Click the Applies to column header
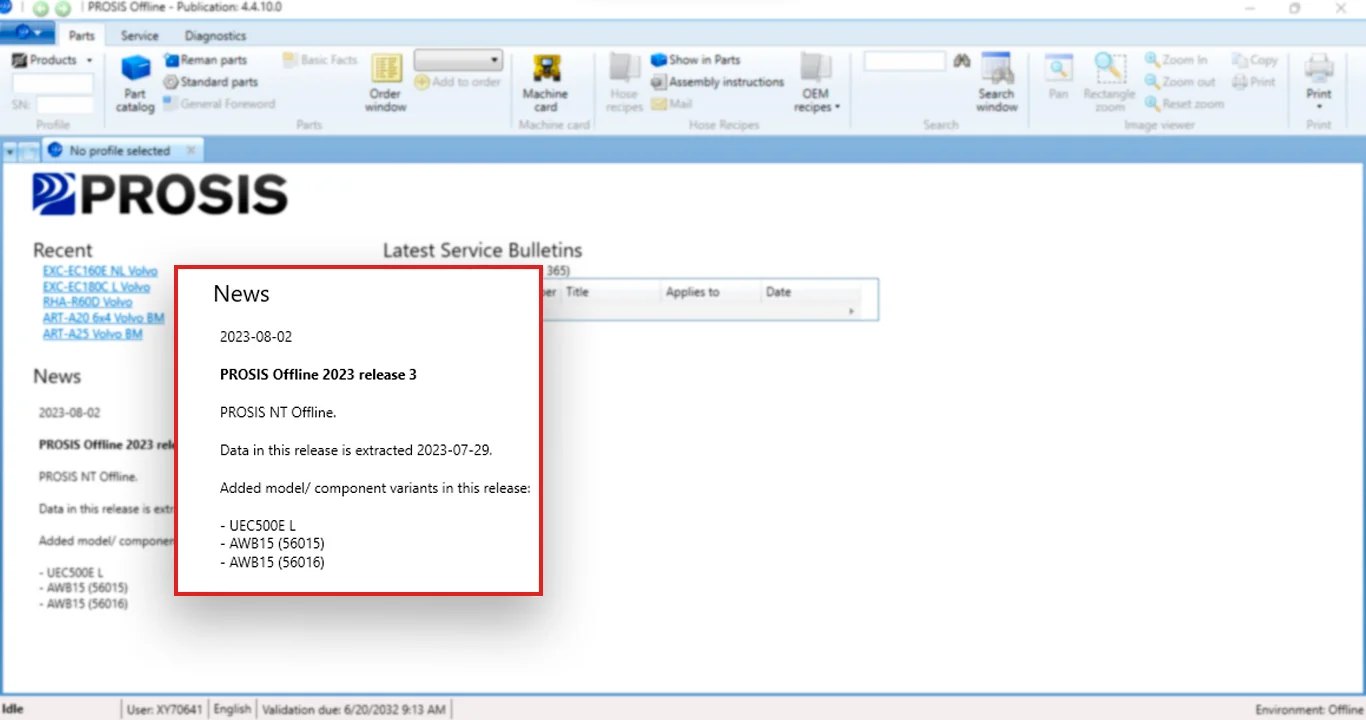 (708, 293)
